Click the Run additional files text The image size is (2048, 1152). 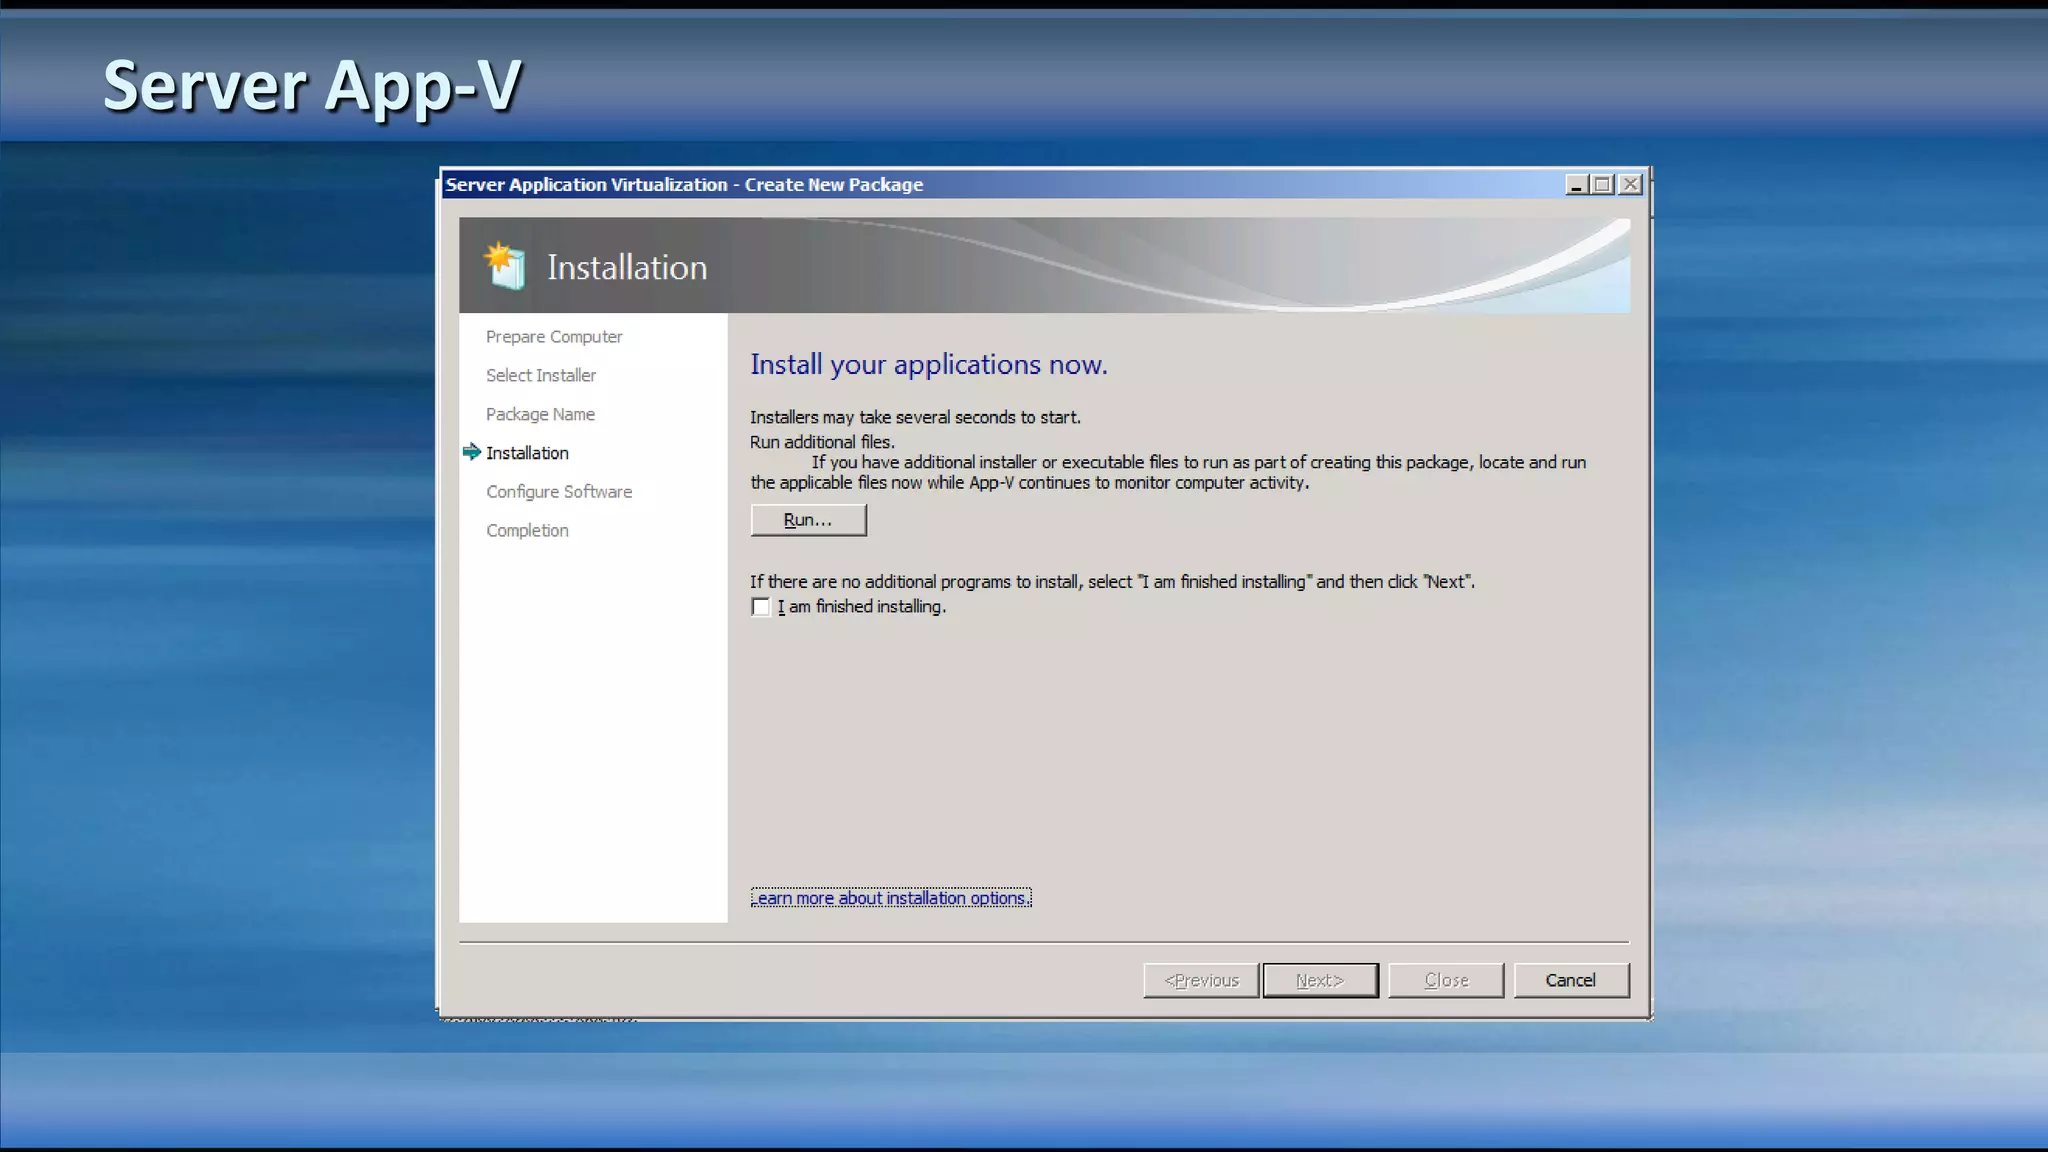tap(822, 442)
